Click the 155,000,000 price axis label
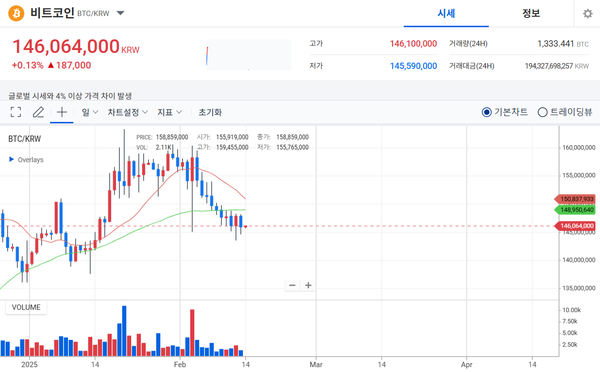 pos(579,175)
